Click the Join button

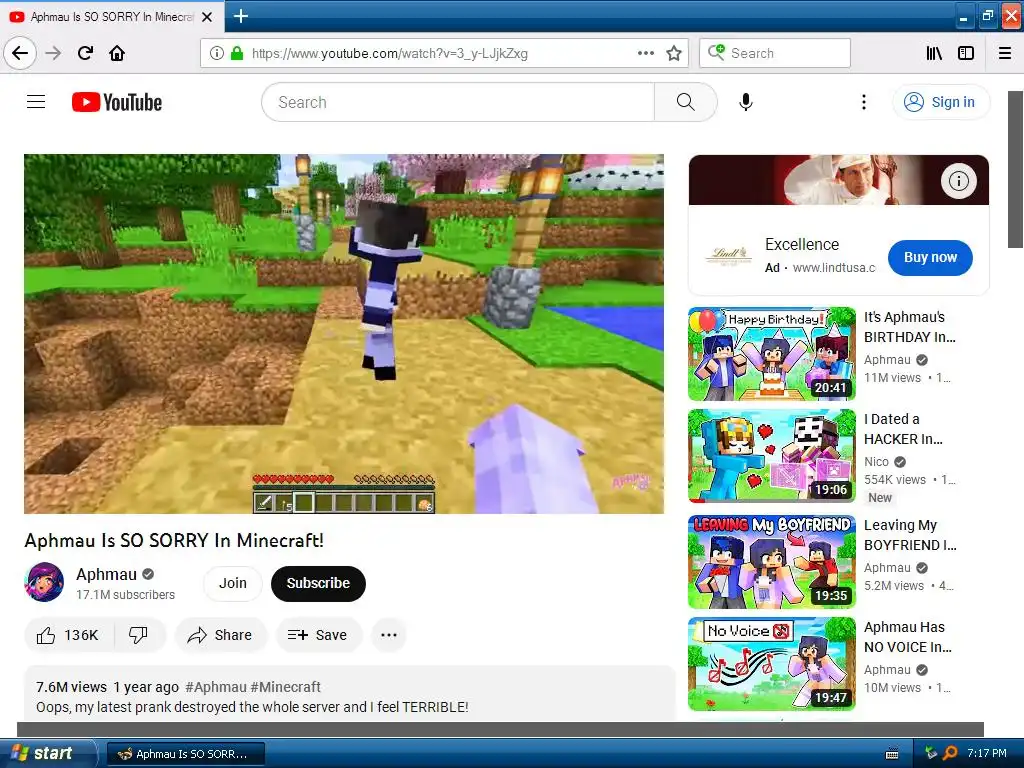pyautogui.click(x=232, y=583)
